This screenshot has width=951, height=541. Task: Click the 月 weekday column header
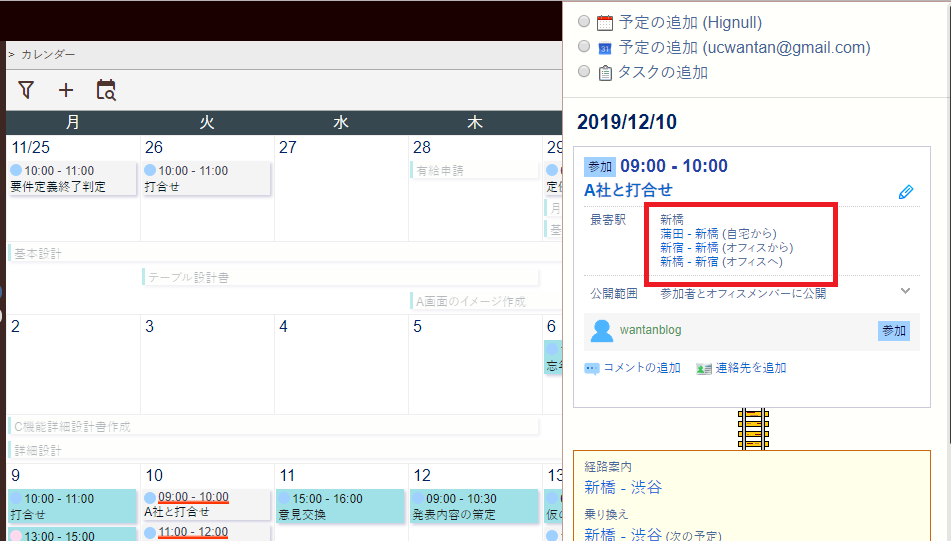pyautogui.click(x=73, y=123)
